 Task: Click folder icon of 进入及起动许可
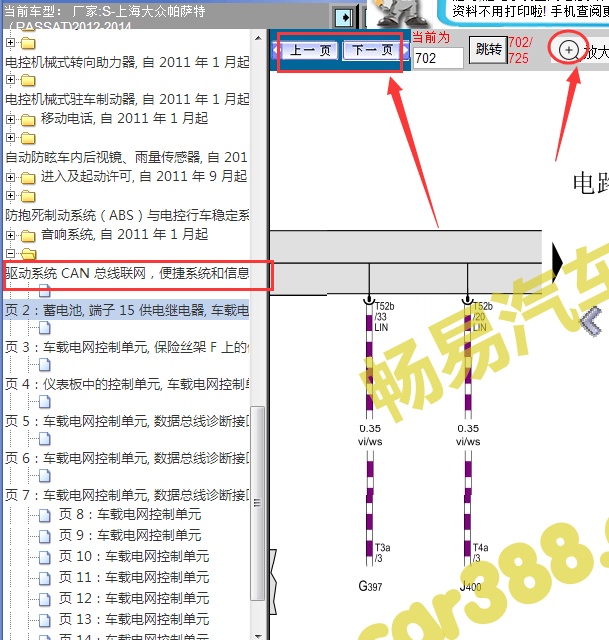click(x=28, y=178)
